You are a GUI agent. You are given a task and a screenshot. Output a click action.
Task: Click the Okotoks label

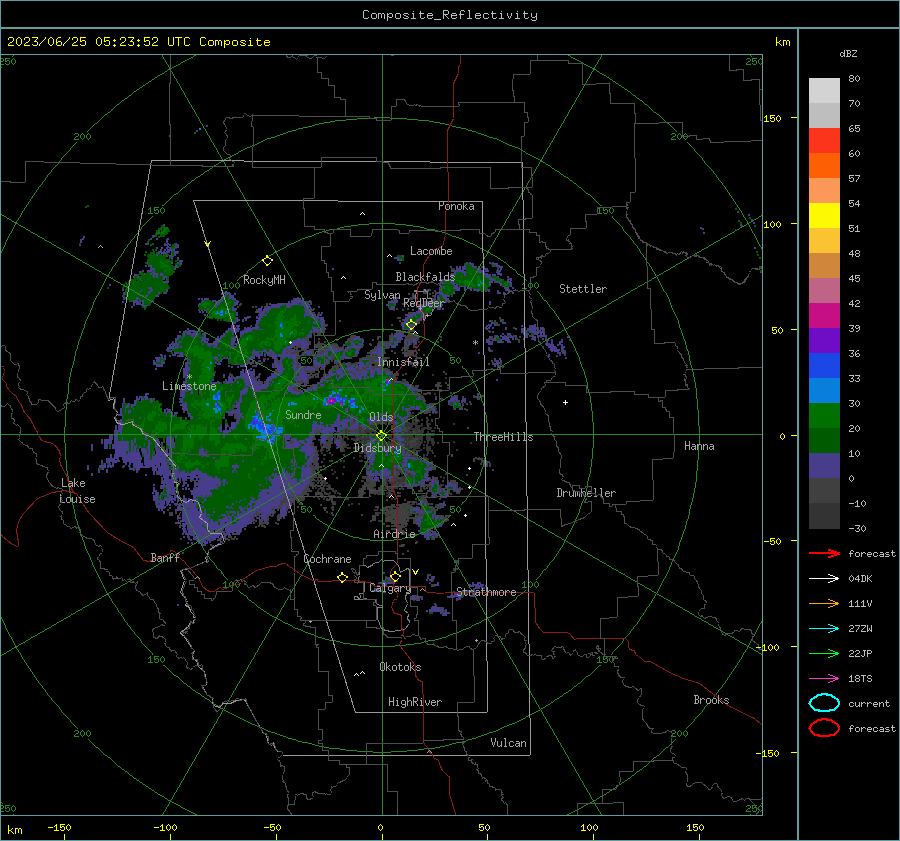pos(400,667)
